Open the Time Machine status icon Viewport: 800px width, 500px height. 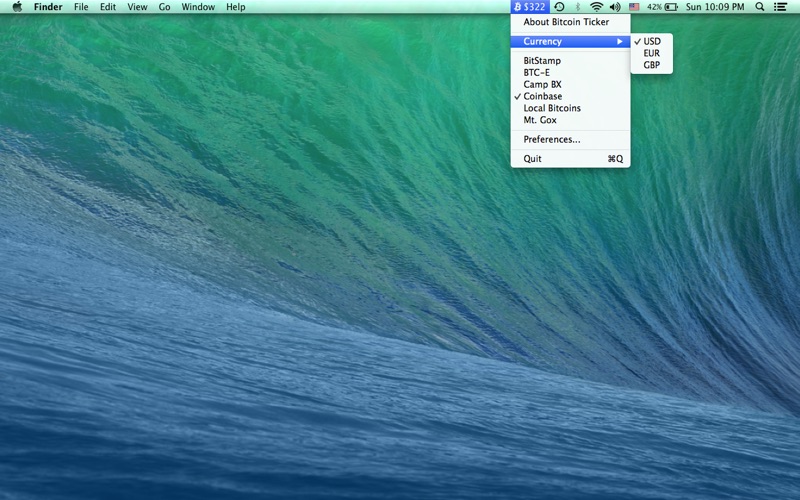point(560,7)
